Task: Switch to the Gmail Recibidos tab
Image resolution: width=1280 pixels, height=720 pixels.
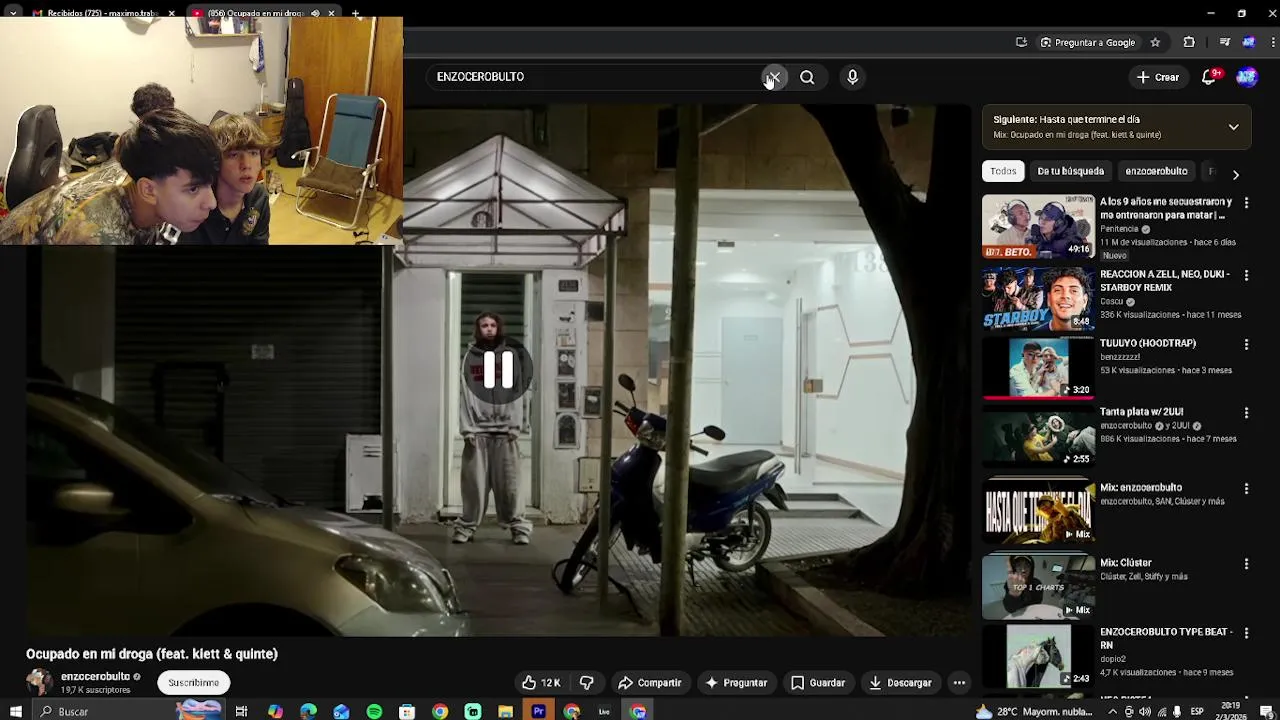Action: pos(95,13)
